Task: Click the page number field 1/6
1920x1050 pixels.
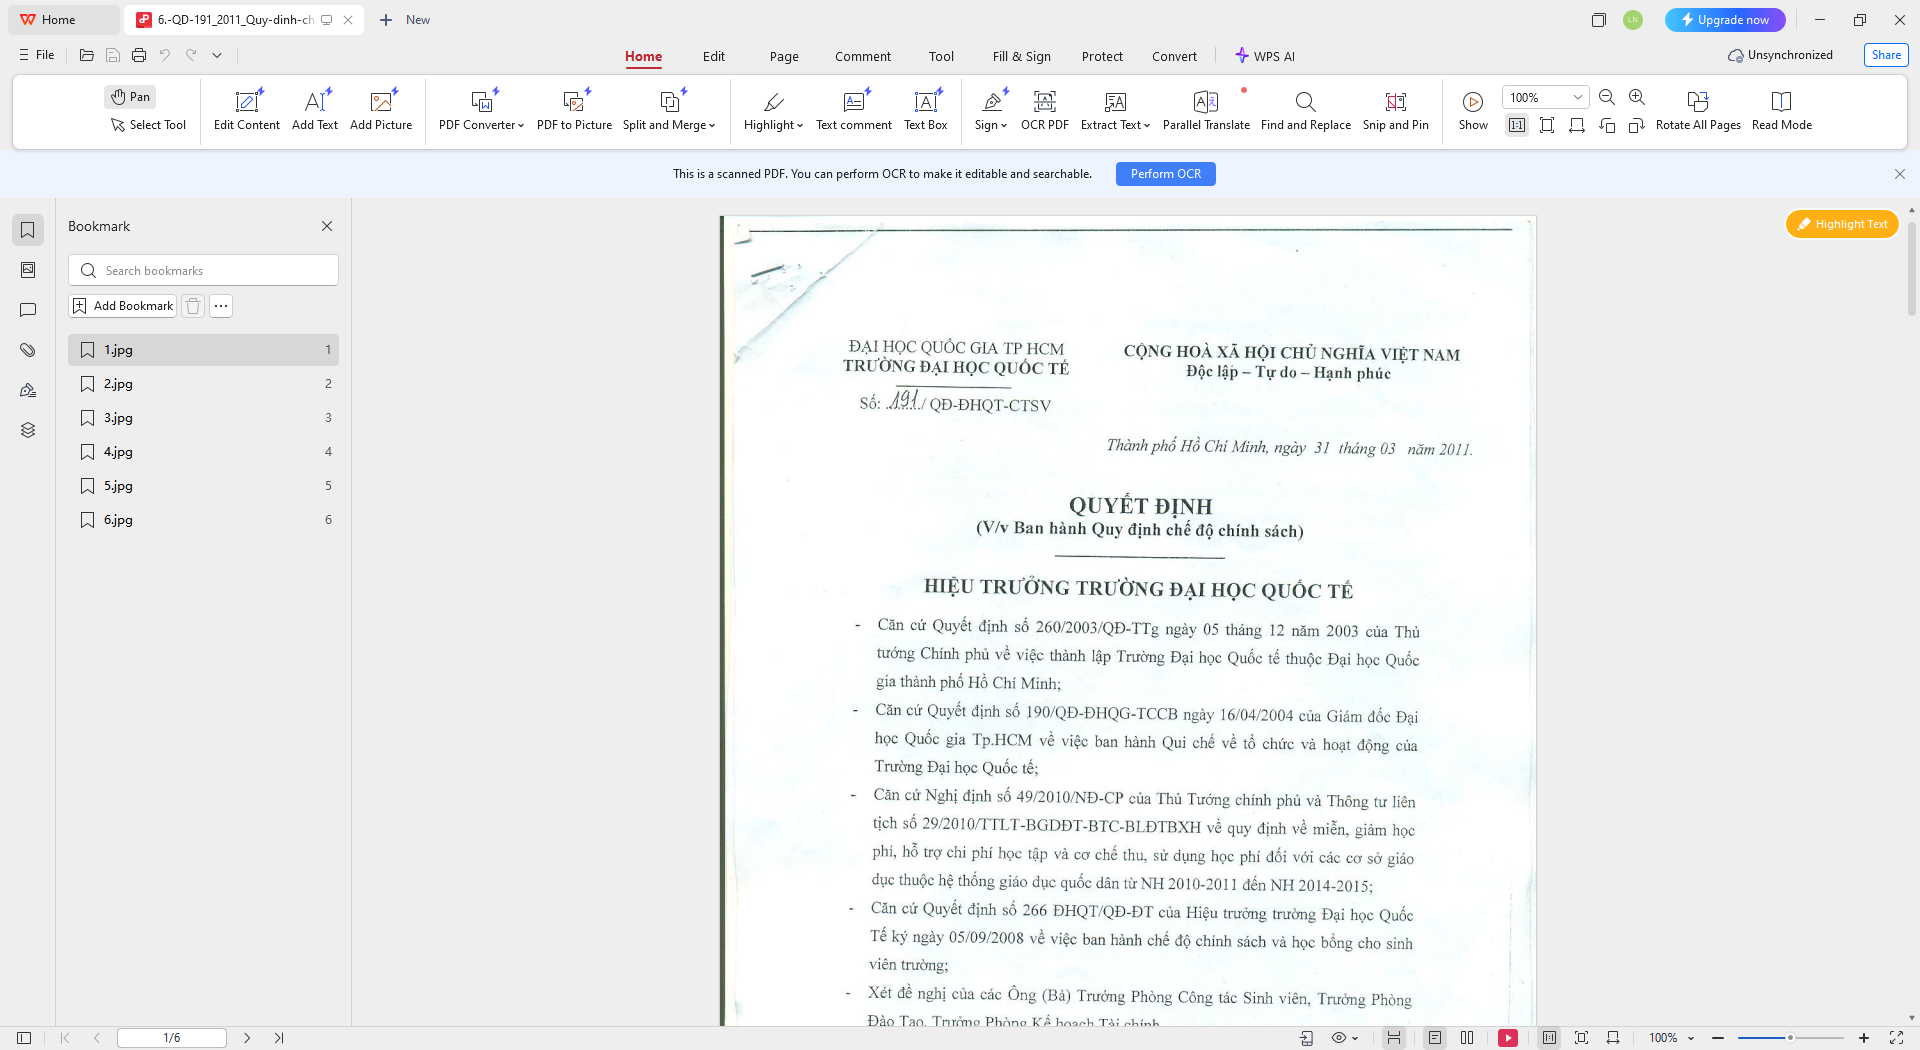Action: tap(172, 1038)
